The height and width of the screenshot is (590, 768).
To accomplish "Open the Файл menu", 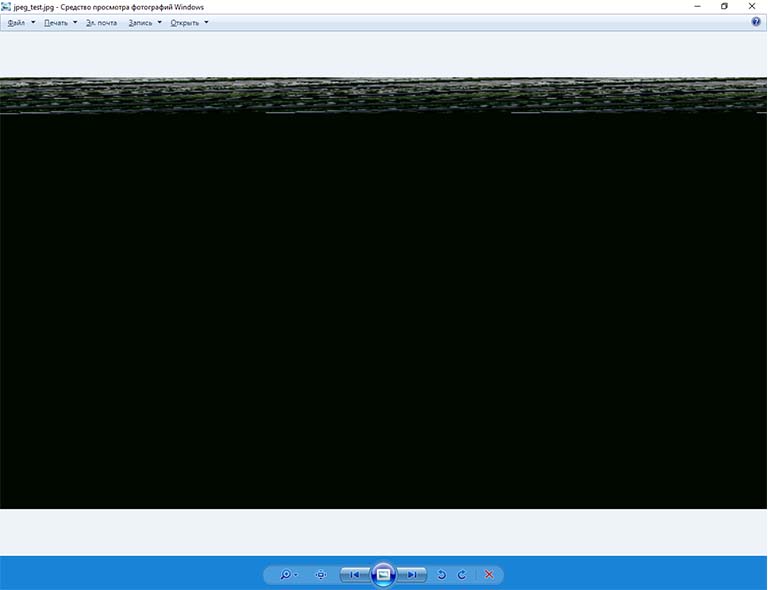I will [x=16, y=22].
